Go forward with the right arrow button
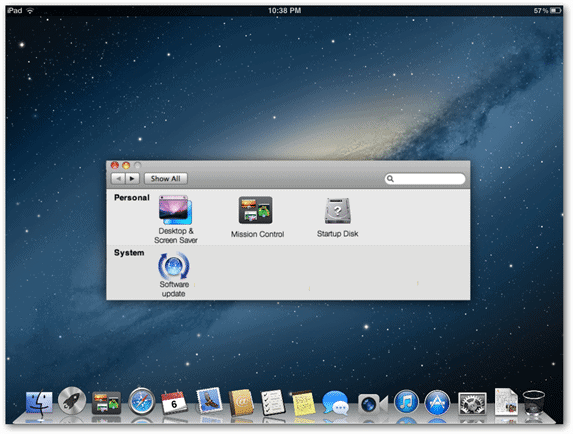573x434 pixels. click(132, 179)
